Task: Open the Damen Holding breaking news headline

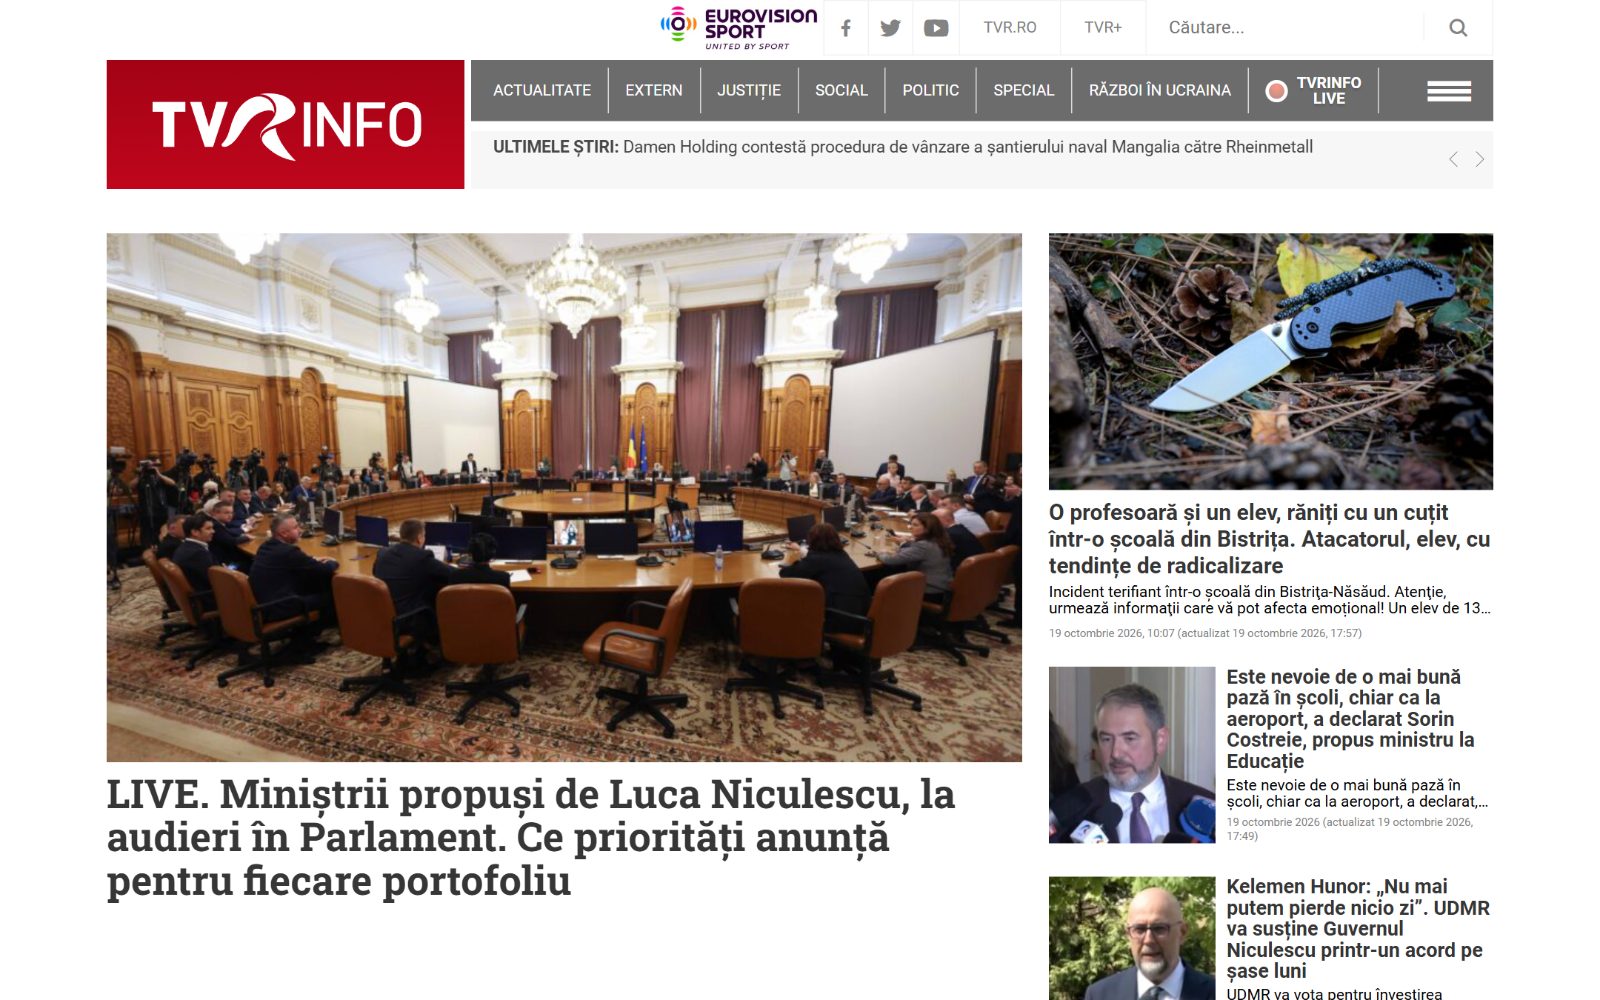Action: (x=968, y=147)
